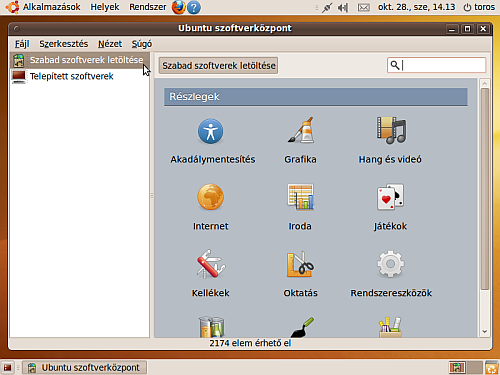500x375 pixels.
Task: Click the status bar text 2174 elem érhető el
Action: point(250,343)
